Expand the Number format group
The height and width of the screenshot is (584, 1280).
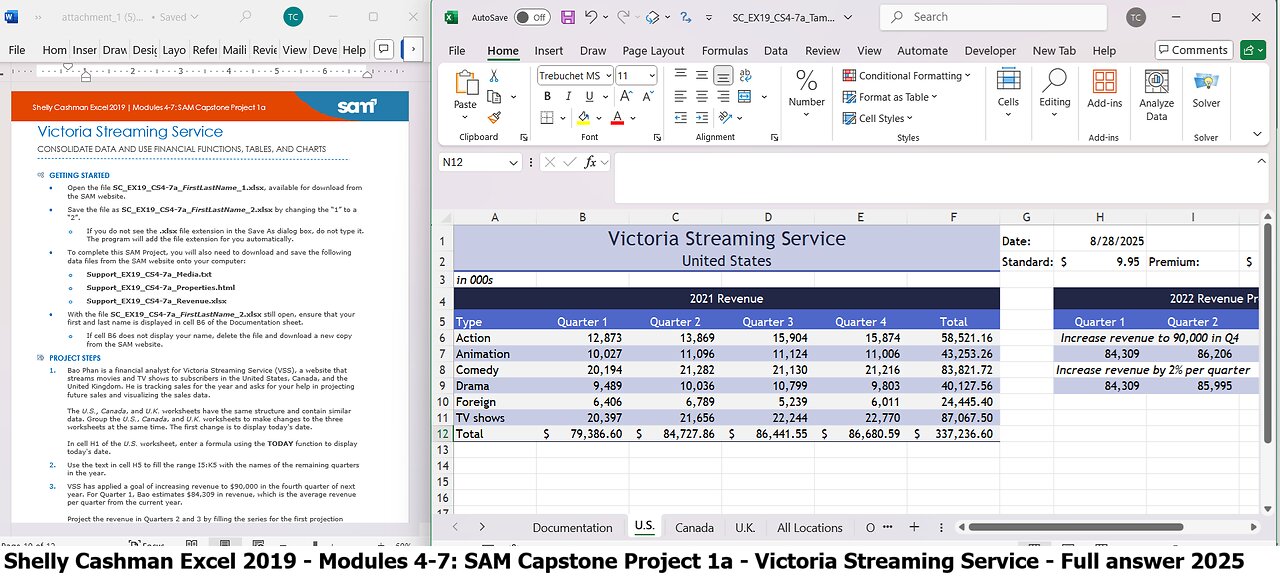[806, 93]
